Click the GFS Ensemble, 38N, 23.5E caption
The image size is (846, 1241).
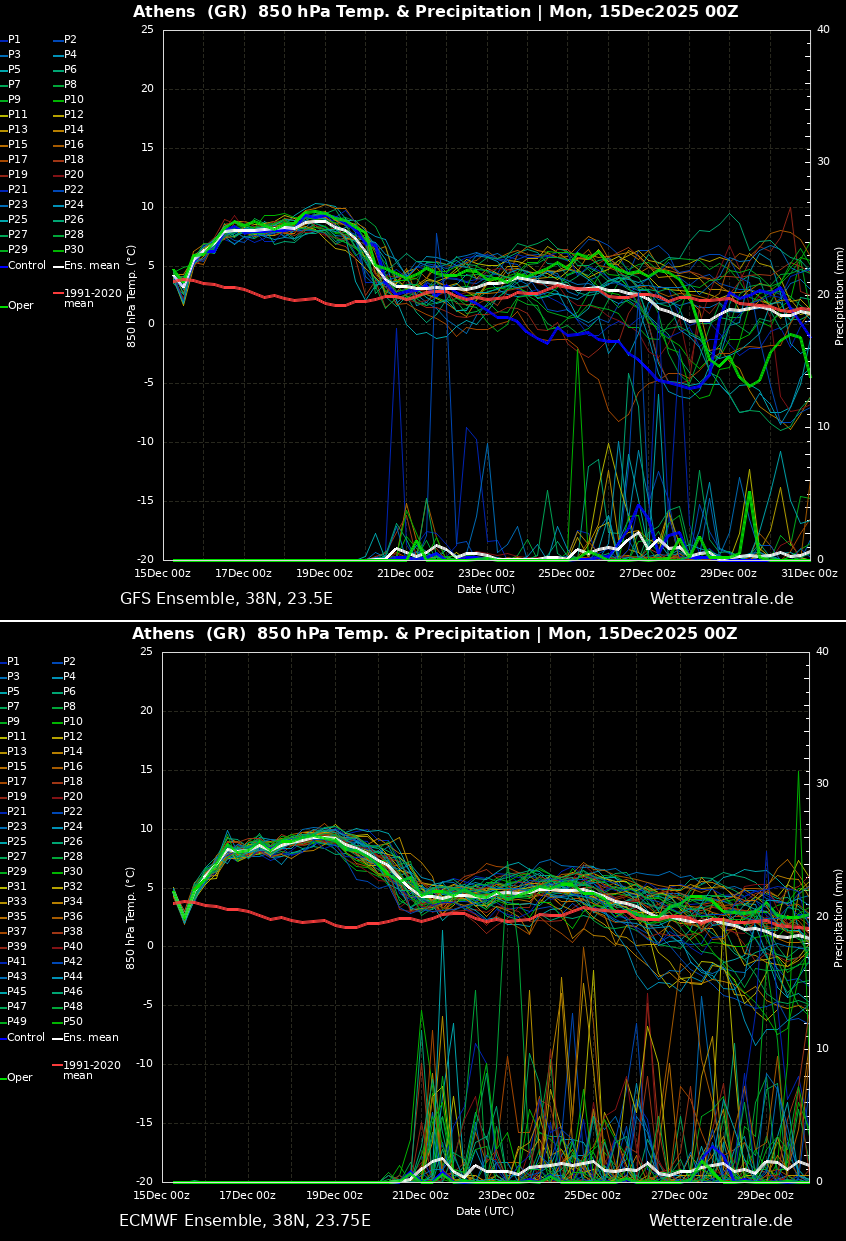pos(226,599)
